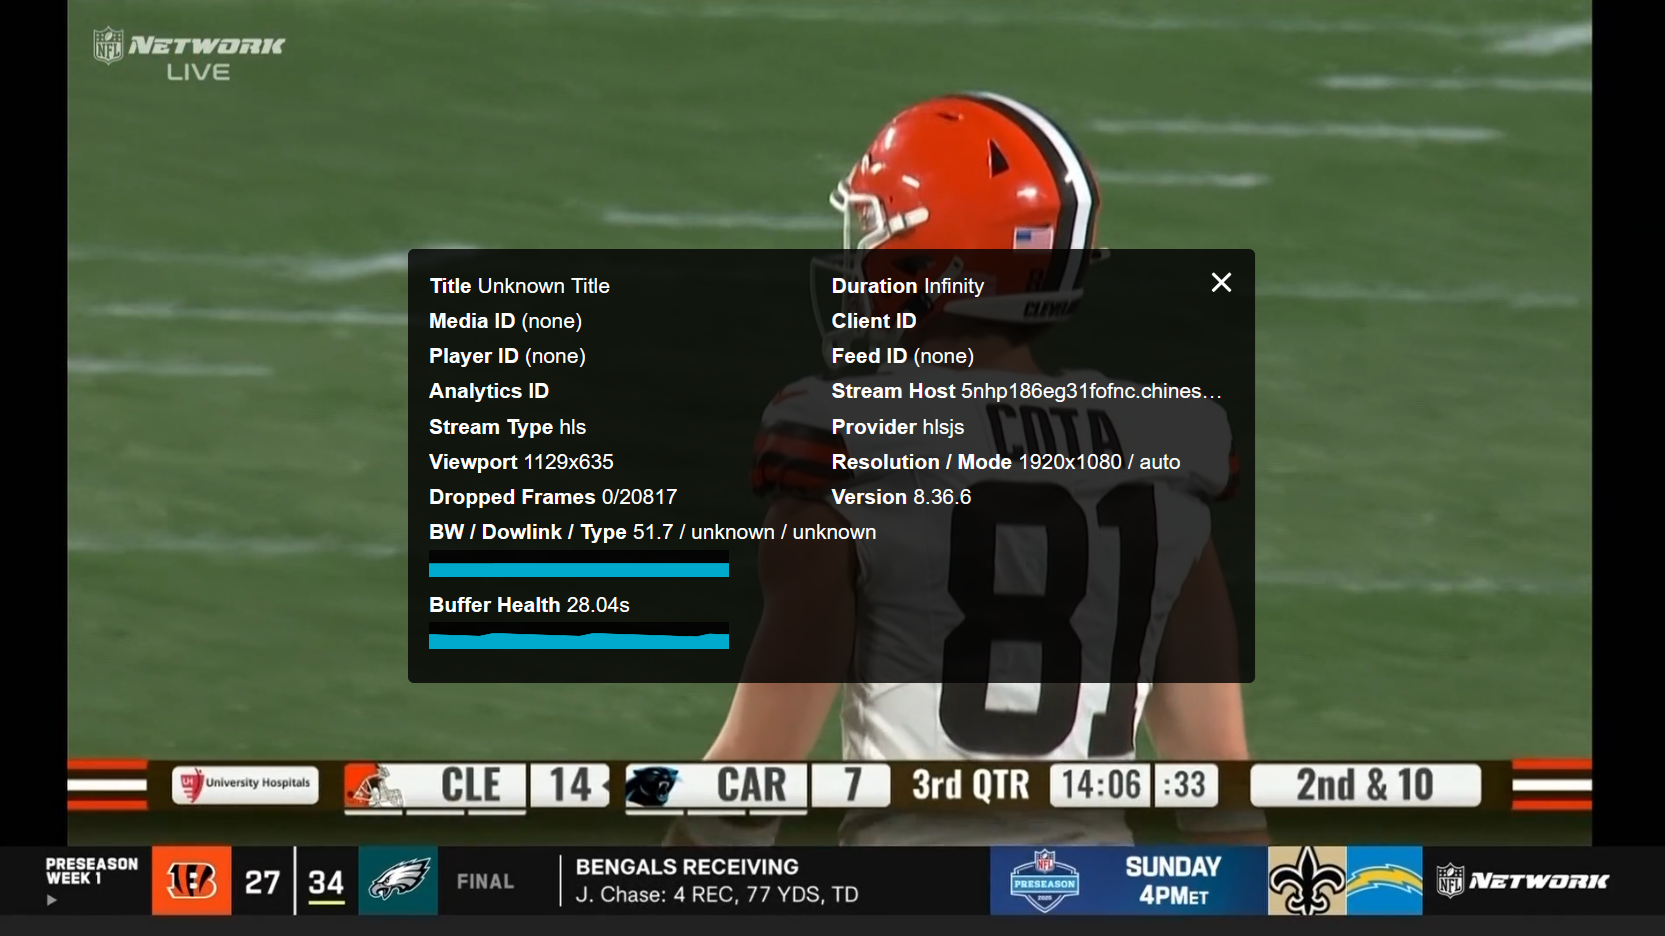Image resolution: width=1665 pixels, height=936 pixels.
Task: Click the Eagles logo in the ticker
Action: click(x=398, y=881)
